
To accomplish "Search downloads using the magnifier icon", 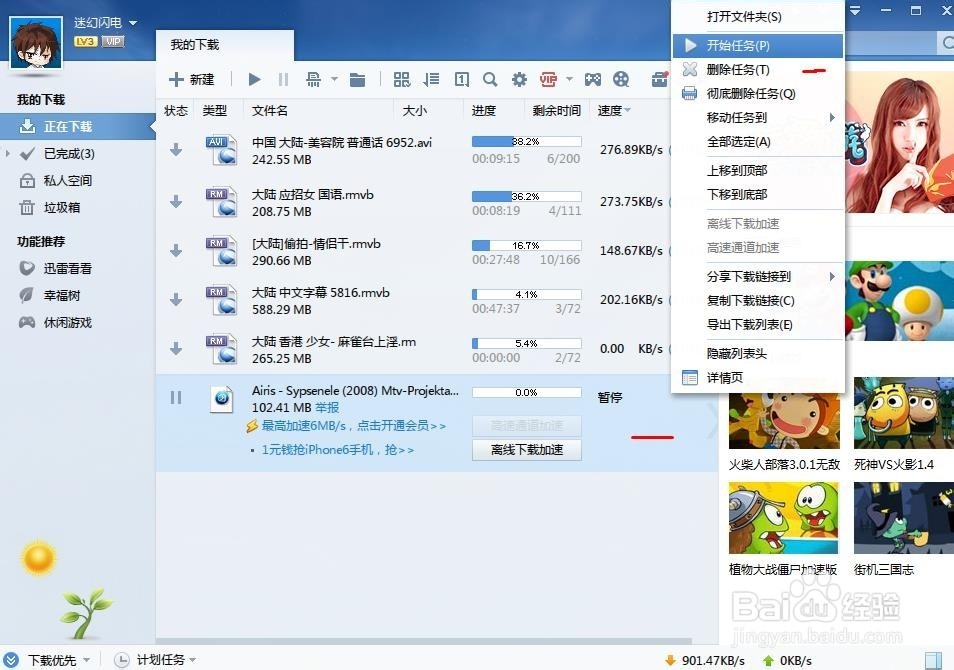I will (490, 79).
